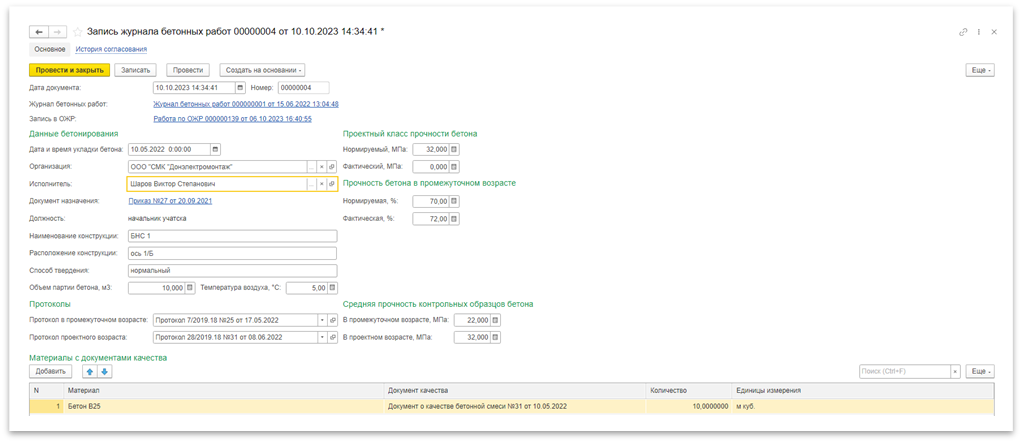This screenshot has width=1022, height=443.
Task: Open the calculator for Нормируемый, МПа field
Action: pos(454,149)
